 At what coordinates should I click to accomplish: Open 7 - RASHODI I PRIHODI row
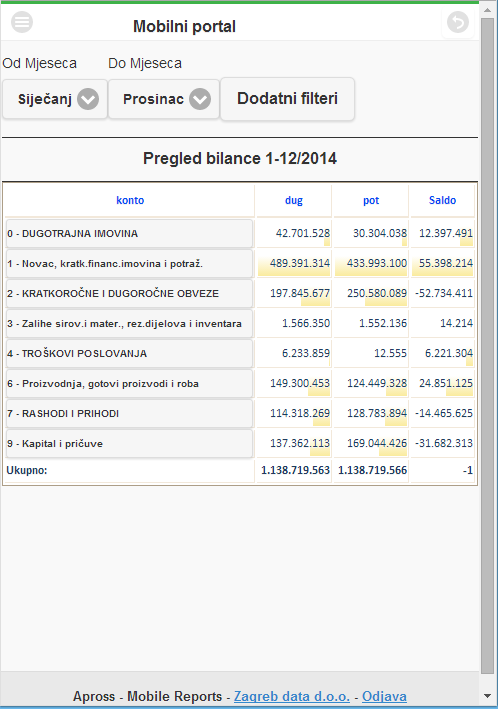click(x=129, y=413)
